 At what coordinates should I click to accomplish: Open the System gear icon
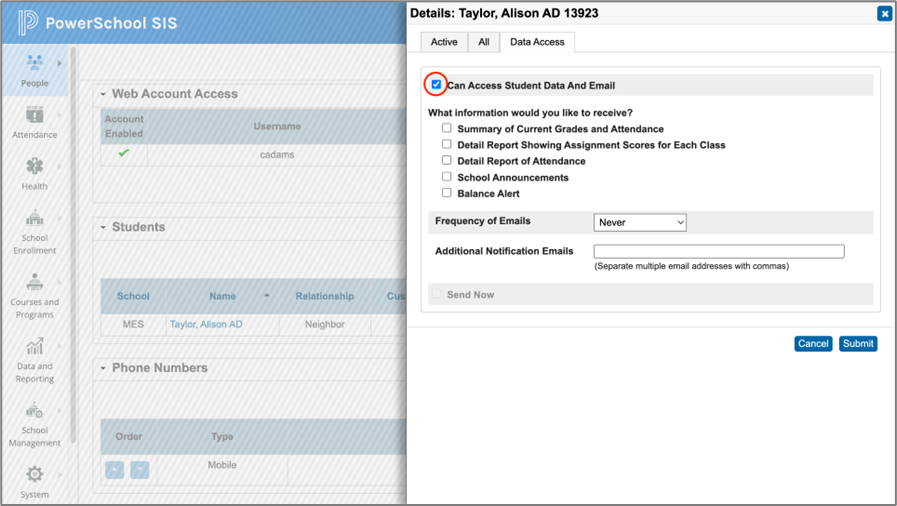pos(34,474)
